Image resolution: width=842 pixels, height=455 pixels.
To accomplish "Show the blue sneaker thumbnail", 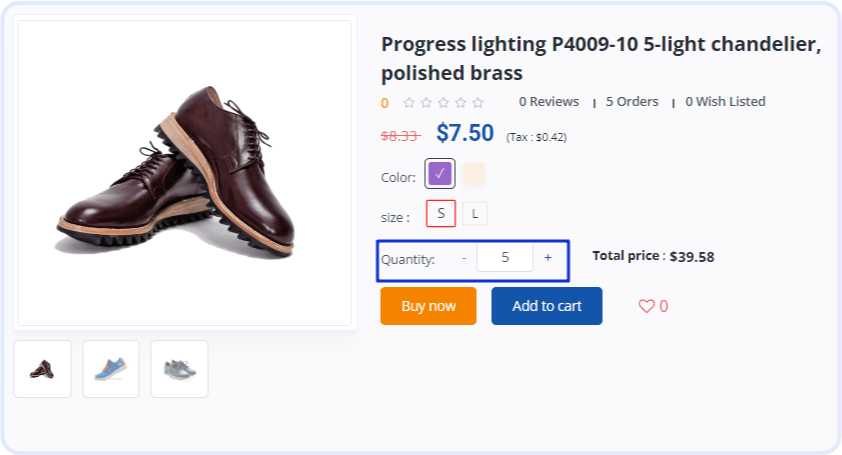I will [x=111, y=369].
